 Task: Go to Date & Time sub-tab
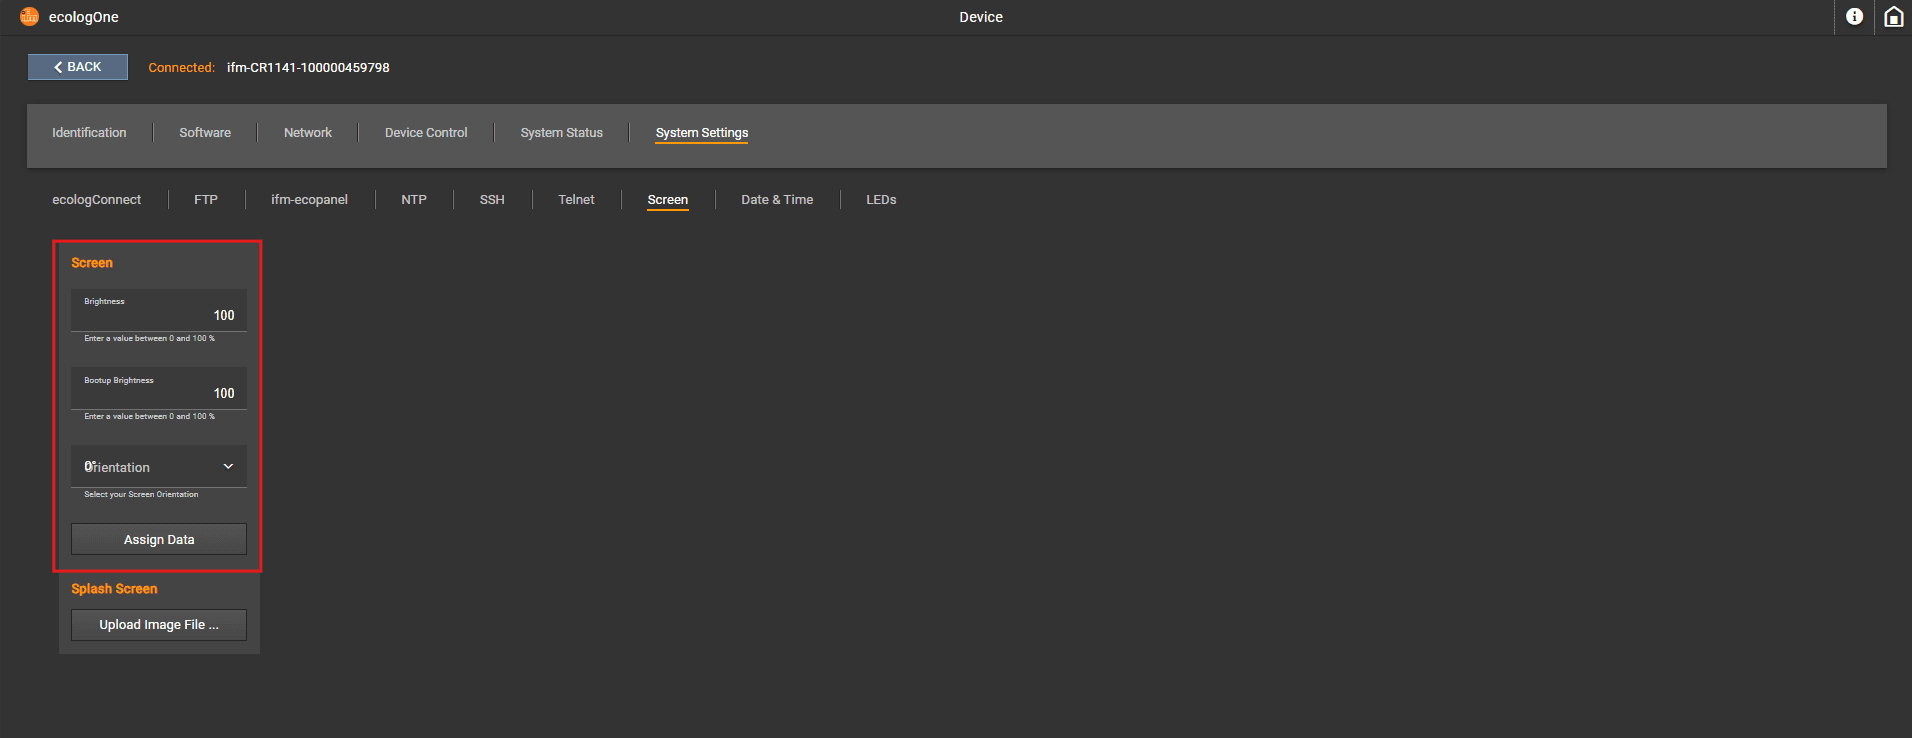[777, 200]
